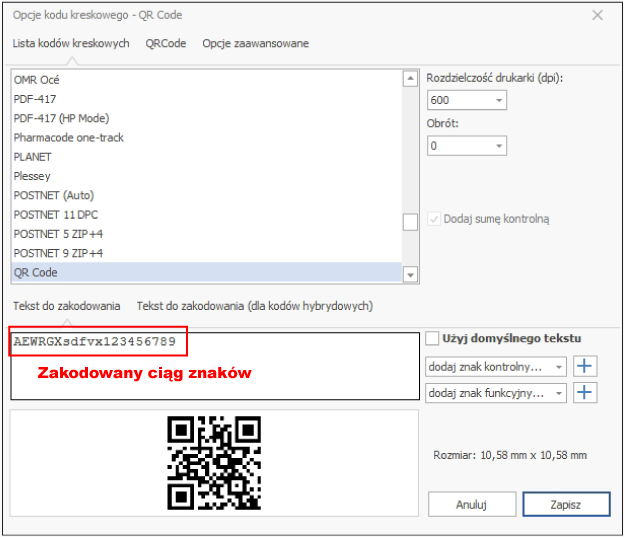This screenshot has height=537, width=624.
Task: Select OMR Océ in the barcode list
Action: [x=207, y=80]
